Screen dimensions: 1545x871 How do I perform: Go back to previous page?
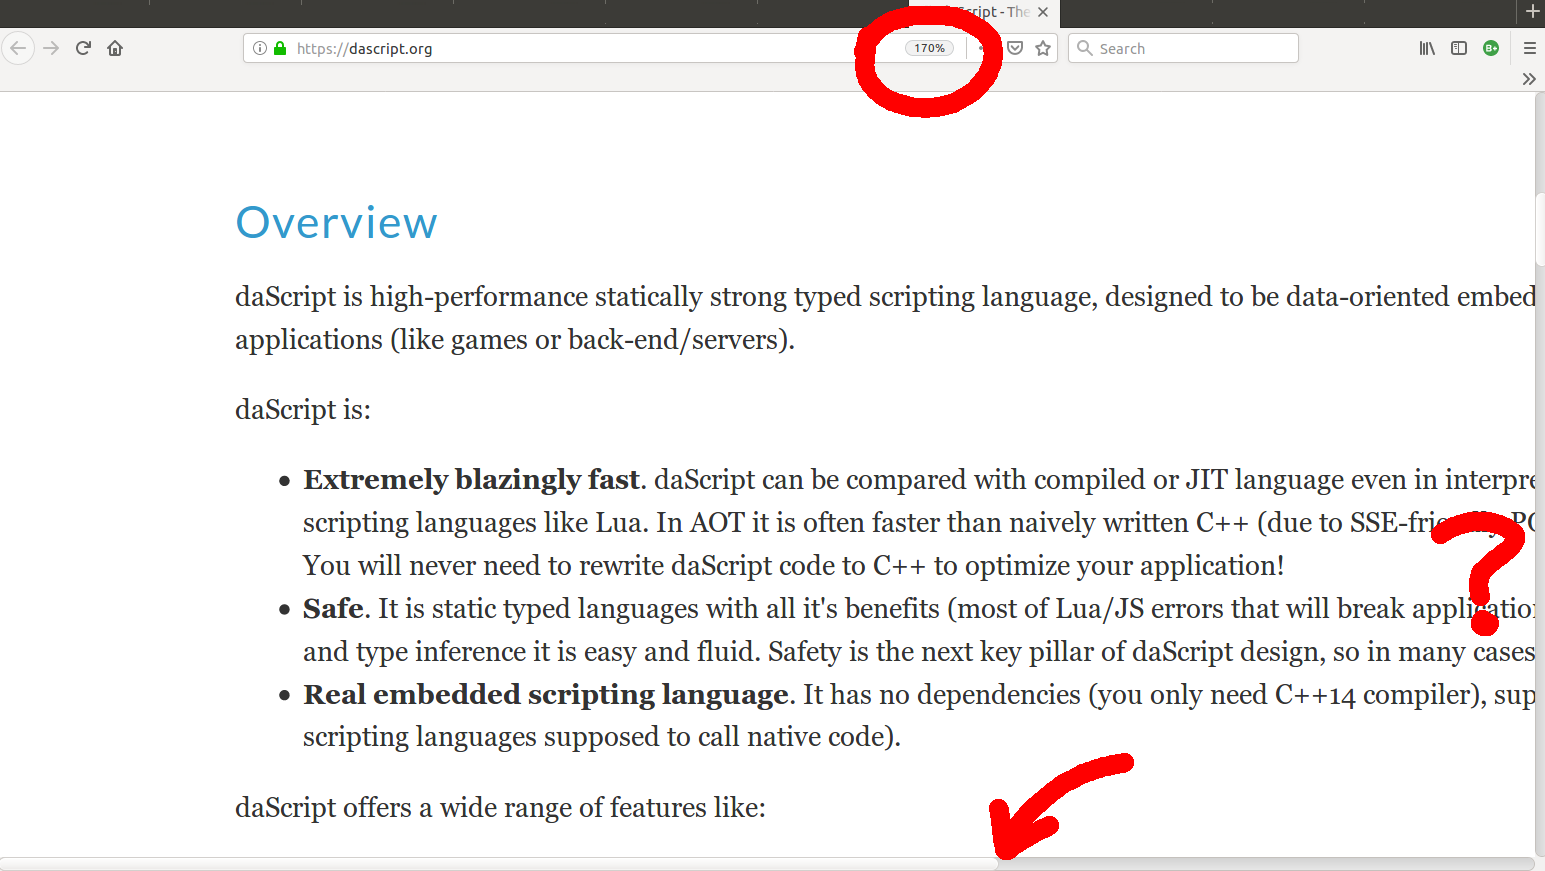18,48
